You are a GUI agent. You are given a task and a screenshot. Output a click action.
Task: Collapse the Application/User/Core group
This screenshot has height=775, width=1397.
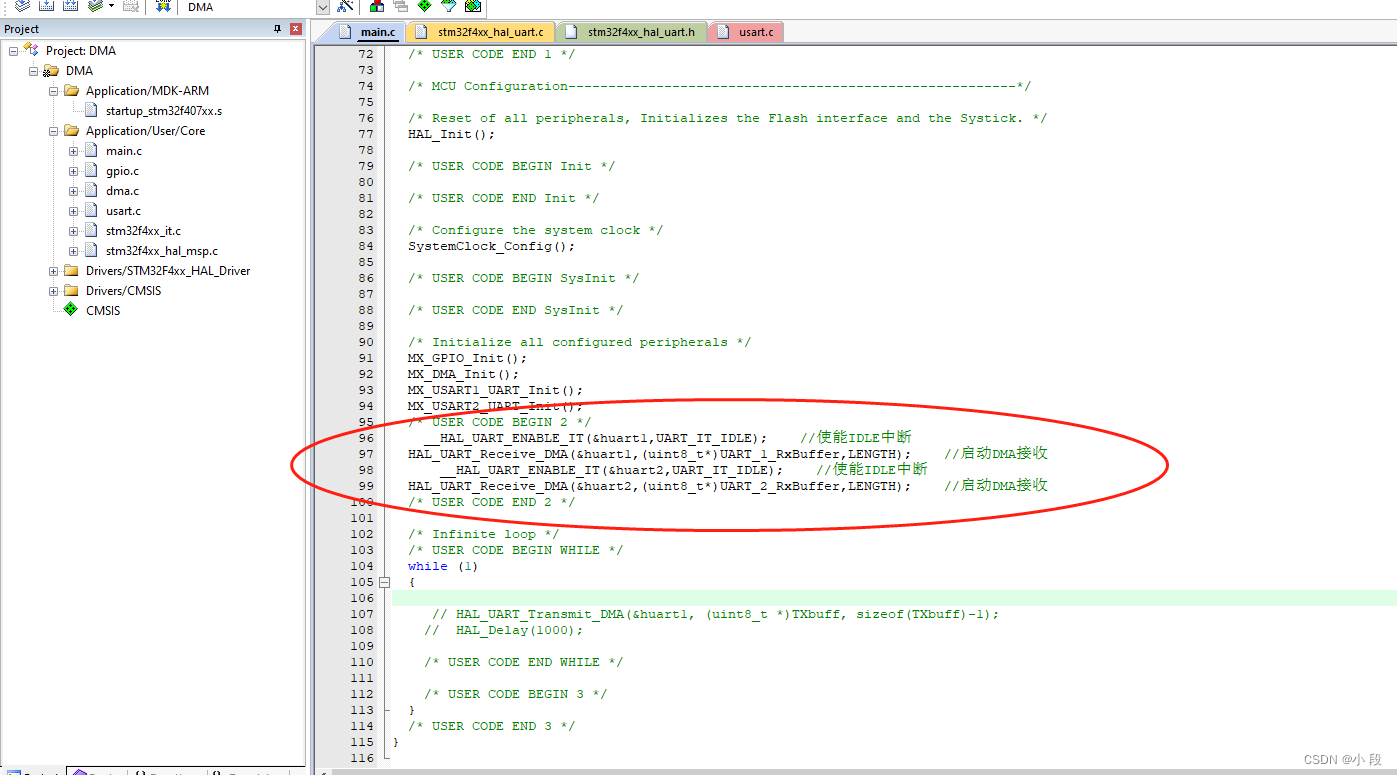pos(53,130)
